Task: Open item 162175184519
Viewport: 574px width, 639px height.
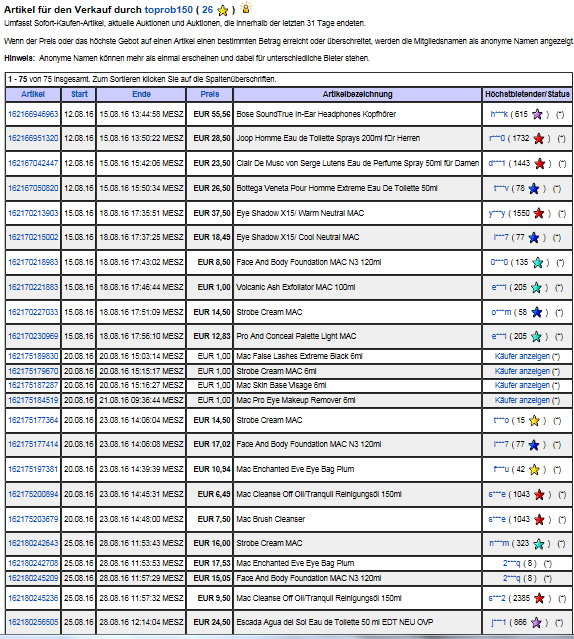Action: click(33, 400)
